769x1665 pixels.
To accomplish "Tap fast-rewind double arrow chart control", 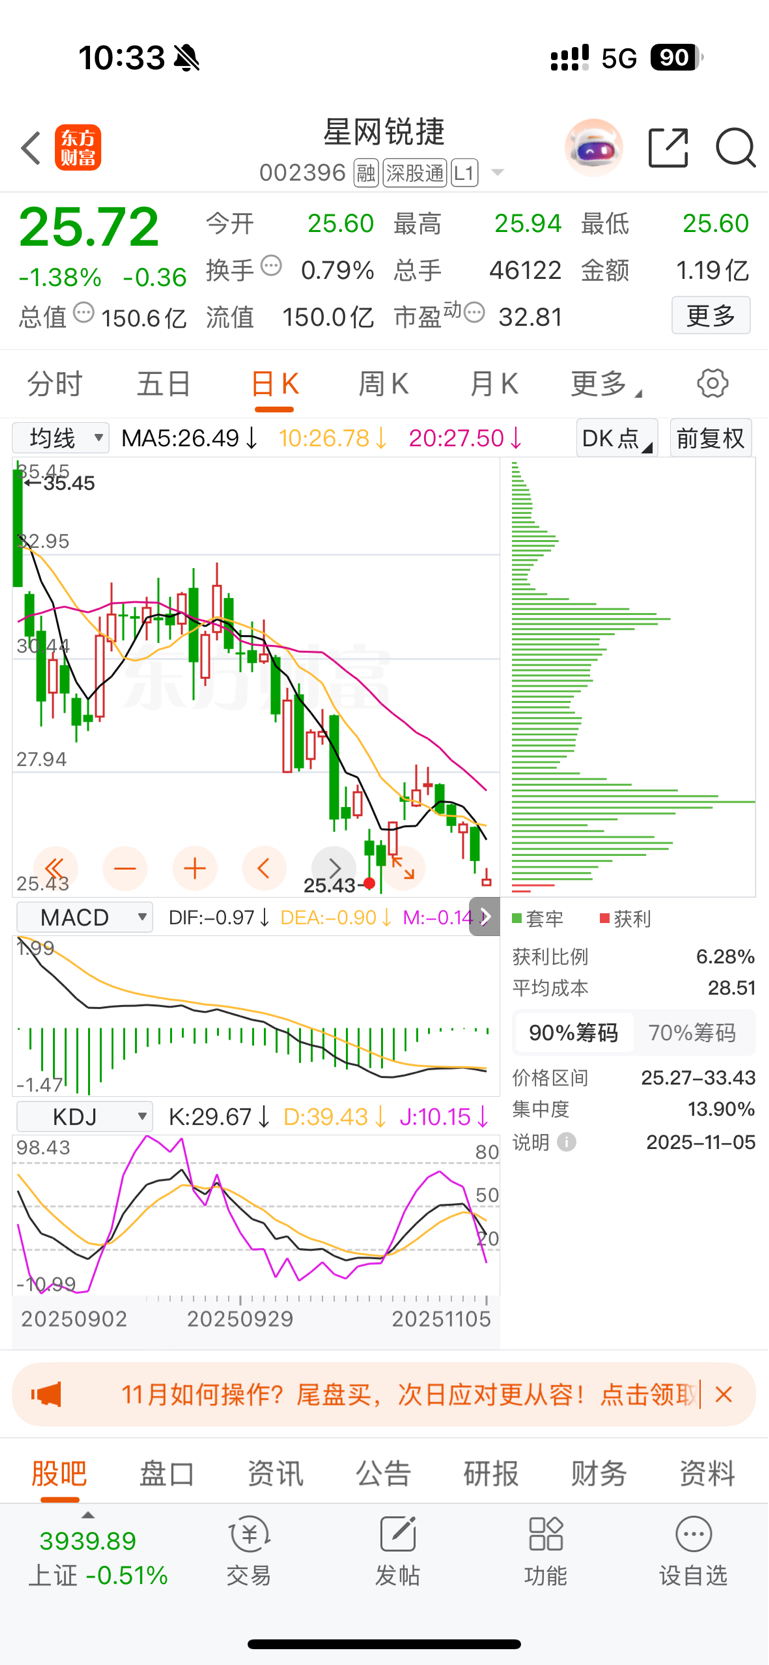I will [55, 868].
